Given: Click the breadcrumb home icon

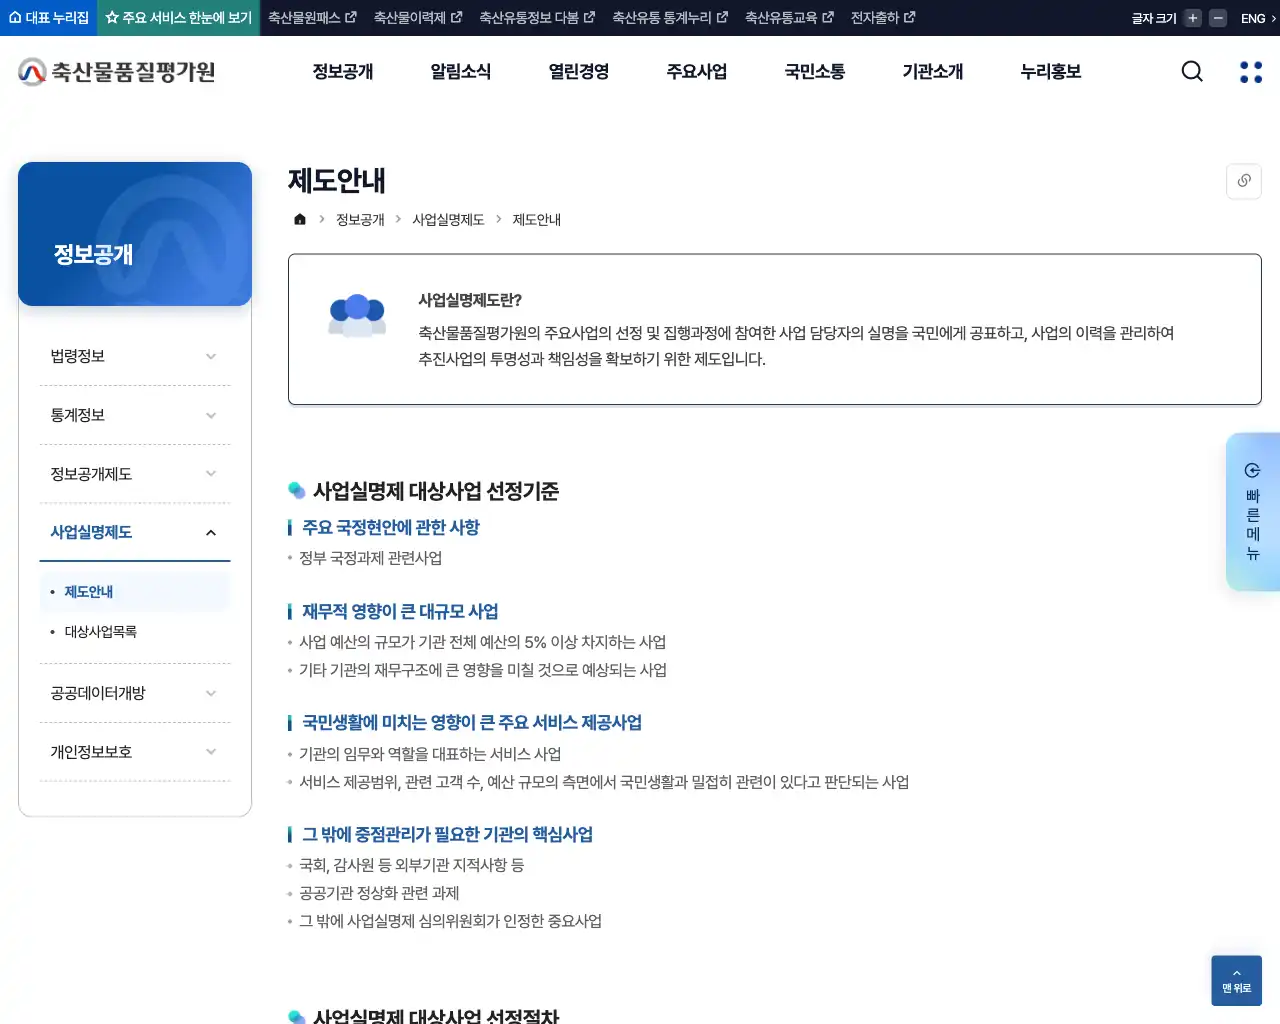Looking at the screenshot, I should click(299, 219).
